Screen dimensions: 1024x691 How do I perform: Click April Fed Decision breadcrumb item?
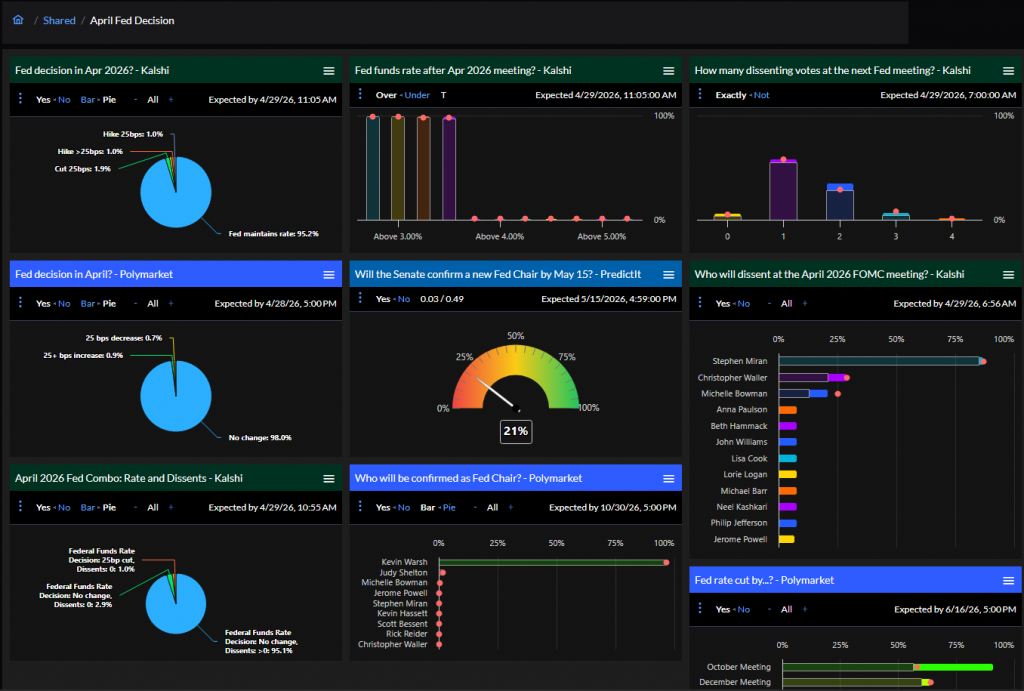coord(132,20)
